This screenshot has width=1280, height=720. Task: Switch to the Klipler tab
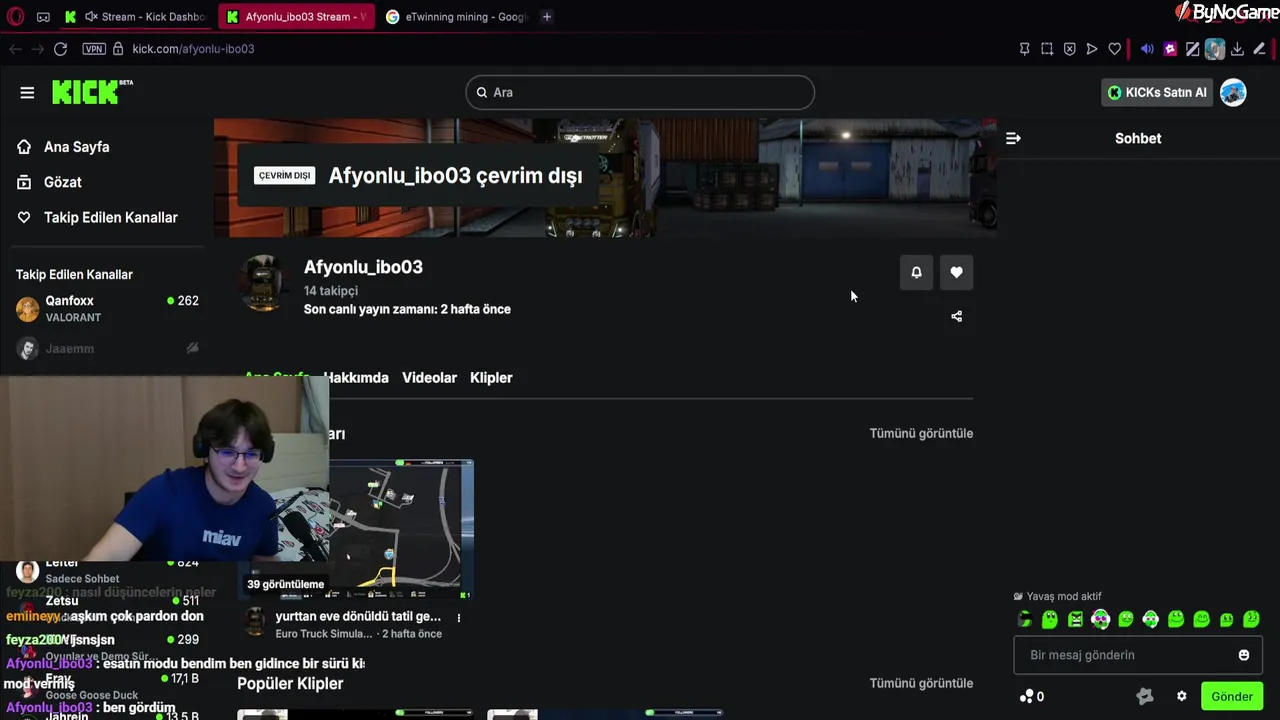coord(491,378)
